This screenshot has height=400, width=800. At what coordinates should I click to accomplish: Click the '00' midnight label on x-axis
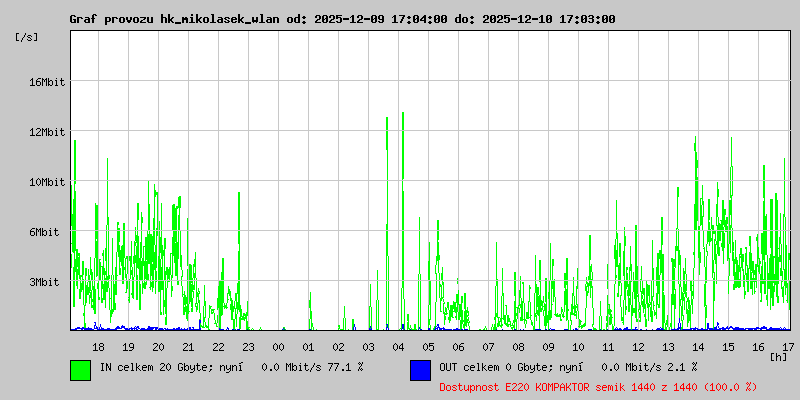pos(278,347)
